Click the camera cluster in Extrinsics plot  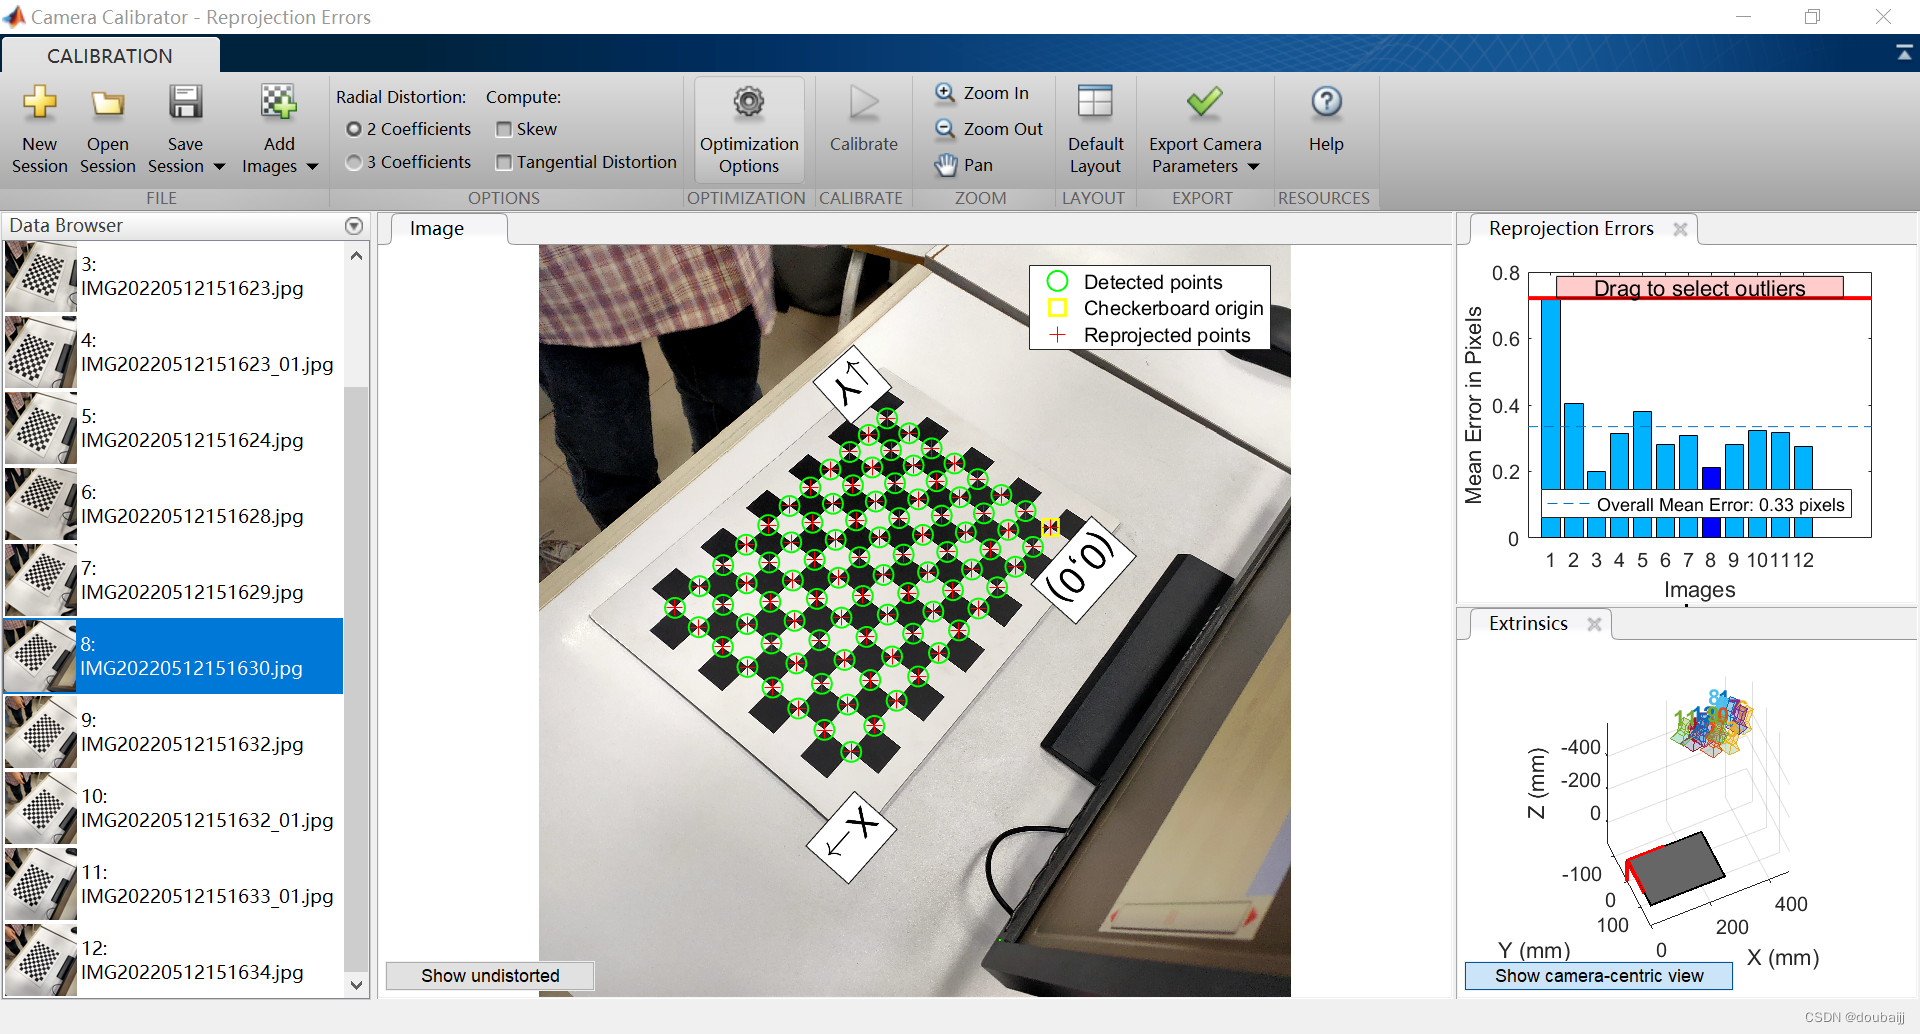pyautogui.click(x=1712, y=722)
